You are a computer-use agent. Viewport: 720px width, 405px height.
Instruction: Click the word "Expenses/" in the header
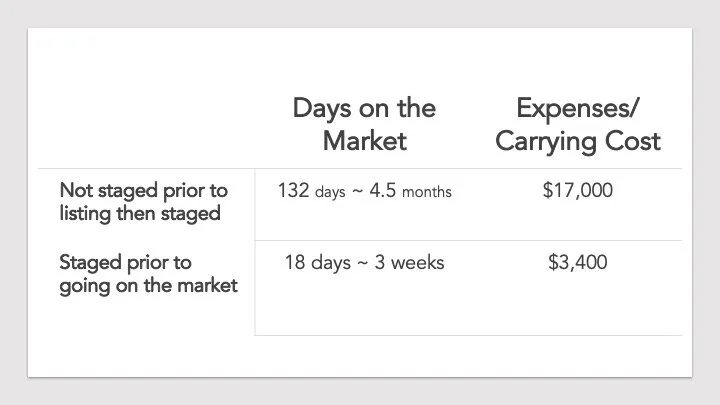[x=578, y=108]
